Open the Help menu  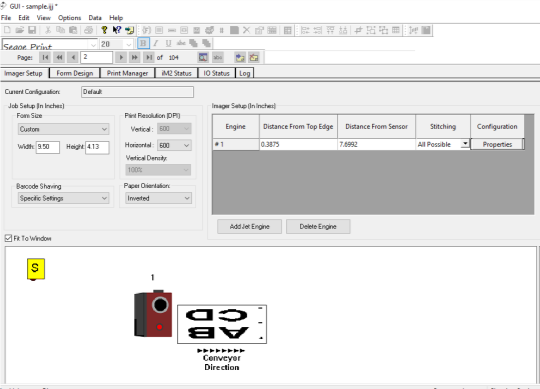click(116, 18)
